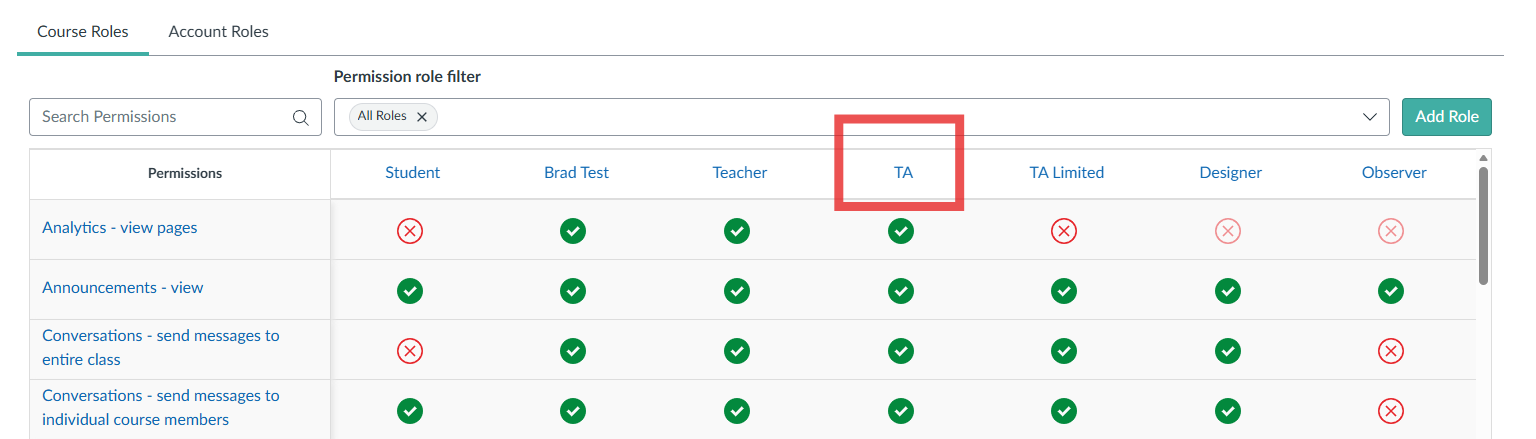Screen dimensions: 1536x439
Task: Click Observer red X for messages to individual course members
Action: pos(1391,411)
